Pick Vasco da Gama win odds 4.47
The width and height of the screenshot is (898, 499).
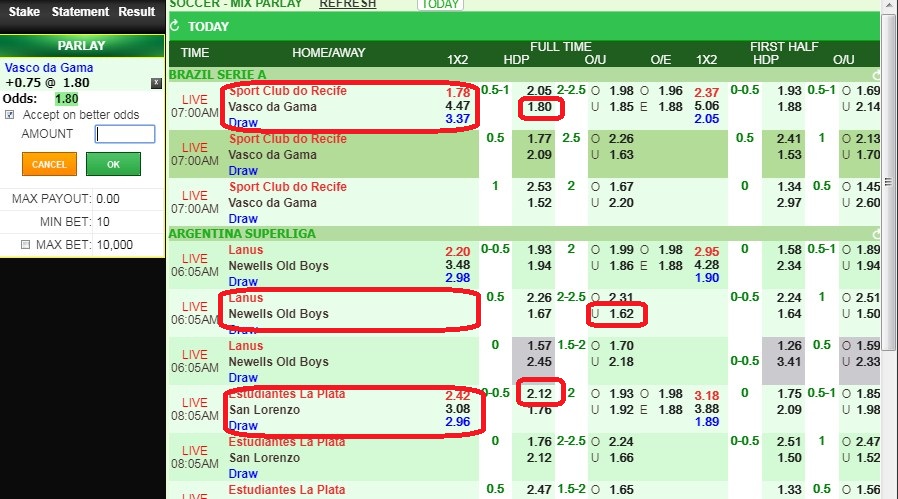(458, 106)
